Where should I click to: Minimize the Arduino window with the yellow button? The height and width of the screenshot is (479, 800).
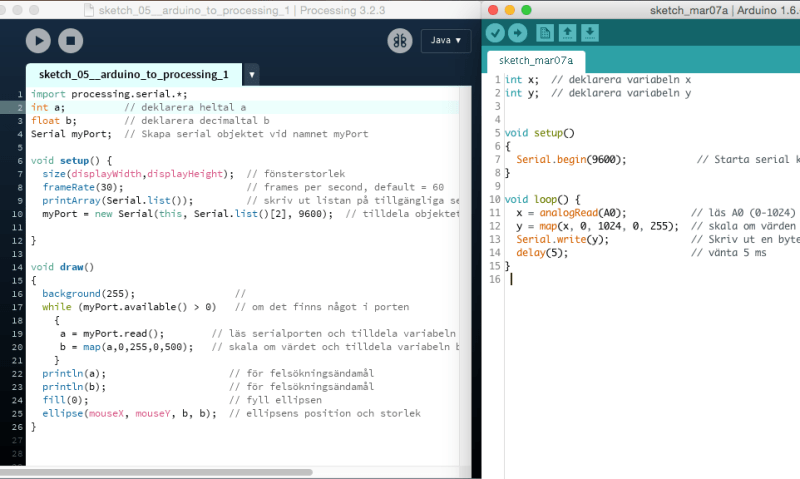(510, 9)
